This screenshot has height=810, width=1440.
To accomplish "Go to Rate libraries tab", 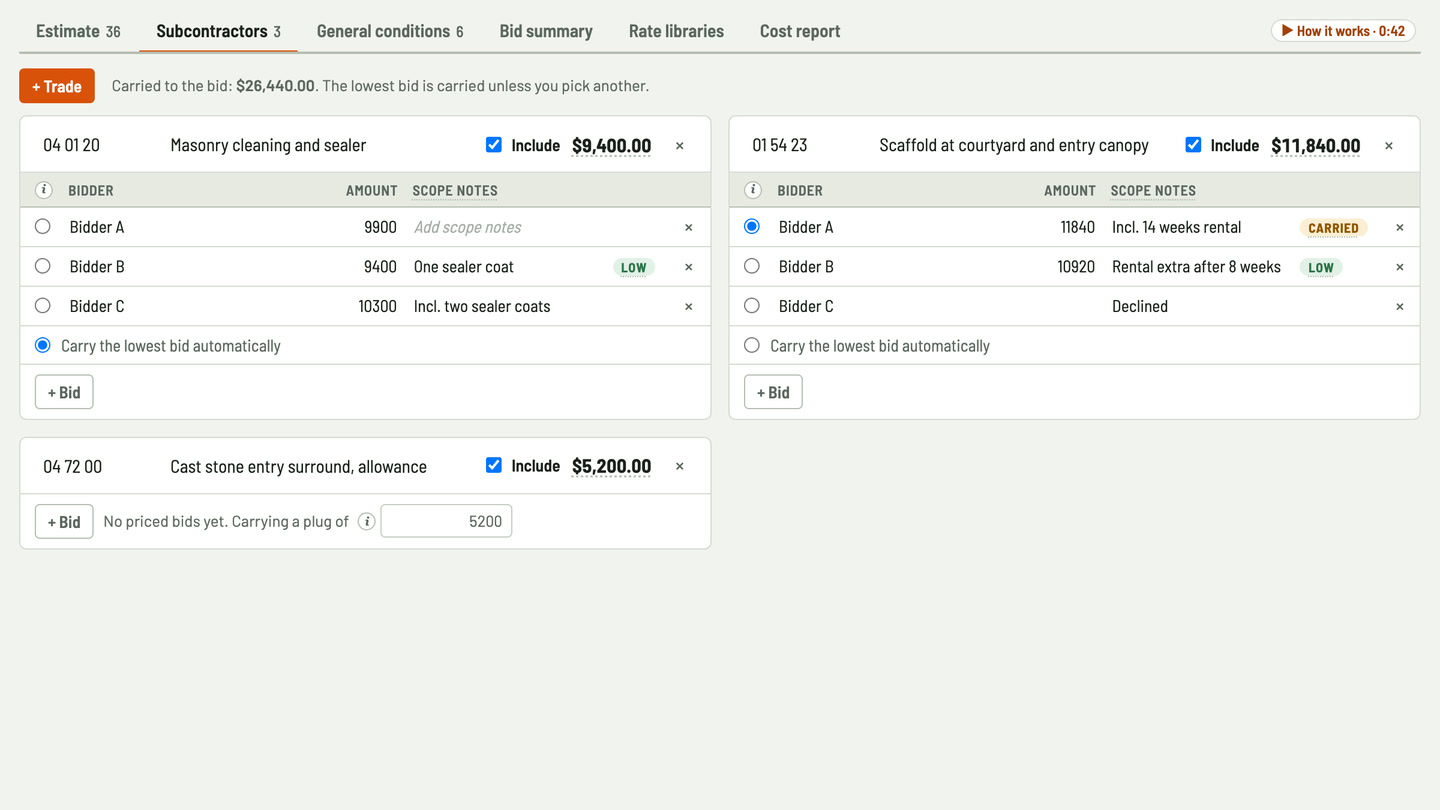I will [x=676, y=31].
